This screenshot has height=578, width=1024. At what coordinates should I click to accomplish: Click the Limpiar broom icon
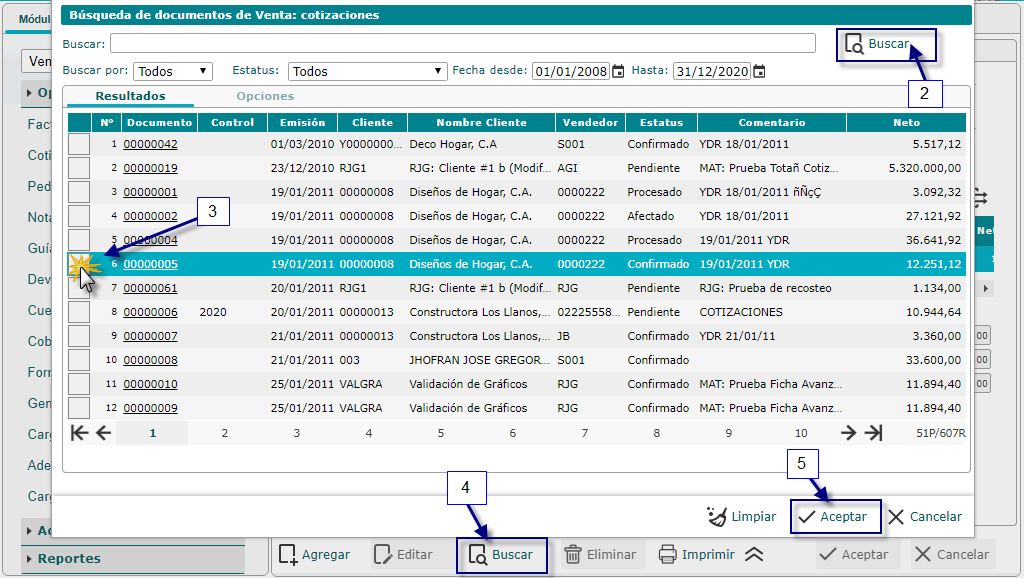pos(717,517)
